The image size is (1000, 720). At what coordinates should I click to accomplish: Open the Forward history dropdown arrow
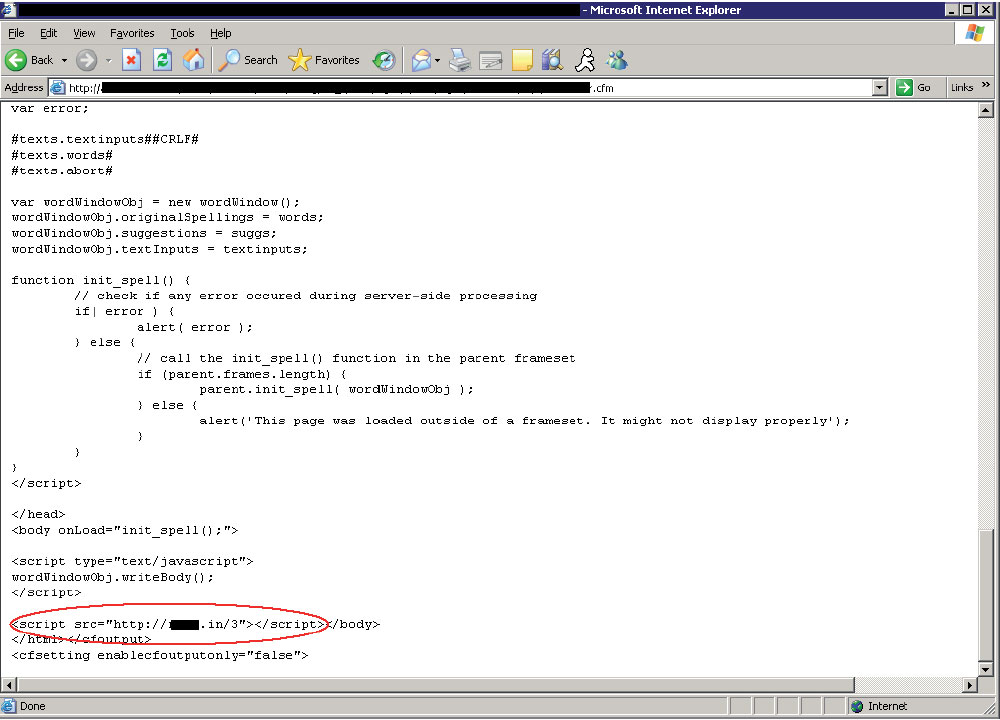point(108,61)
